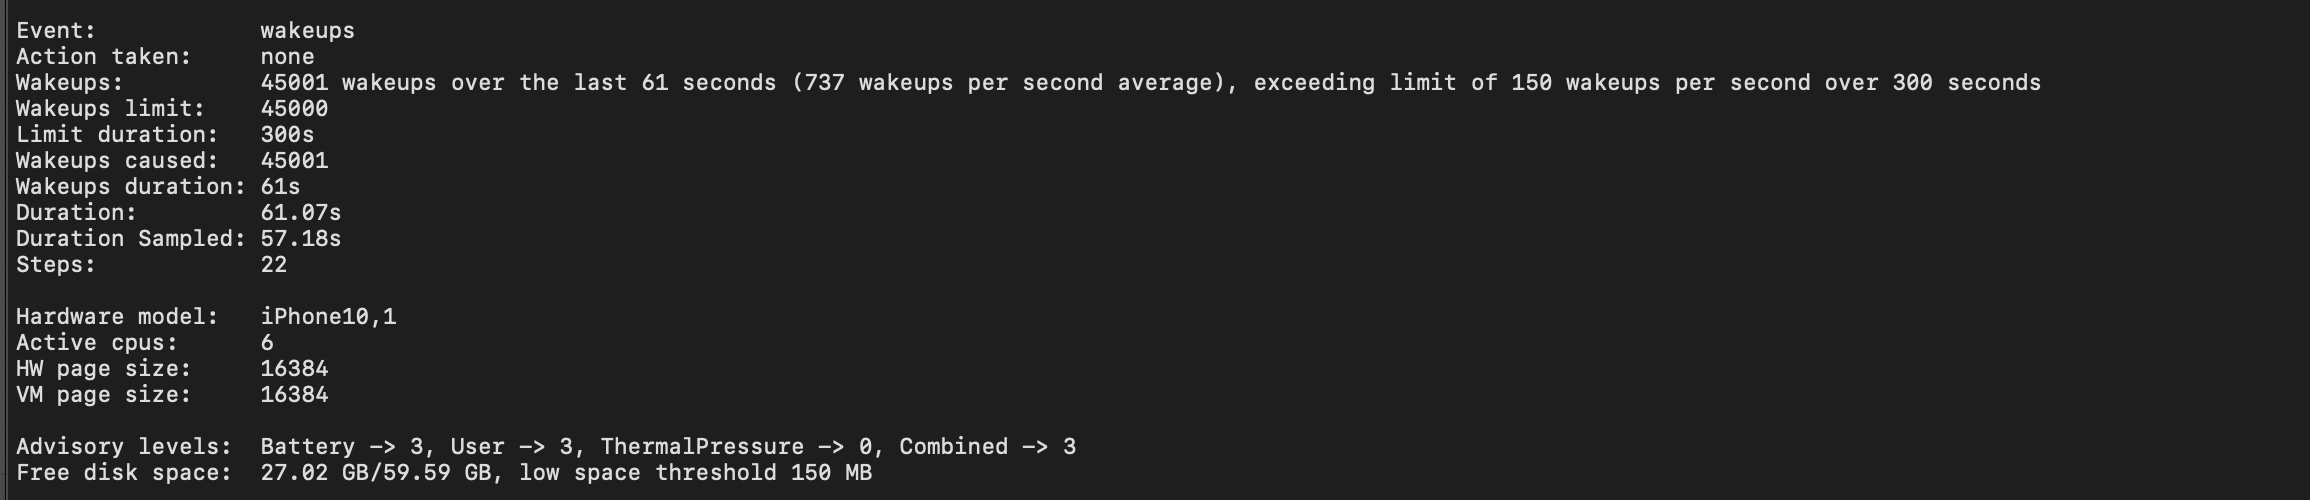
Task: Click the Duration value 61.07s
Action: pos(300,213)
